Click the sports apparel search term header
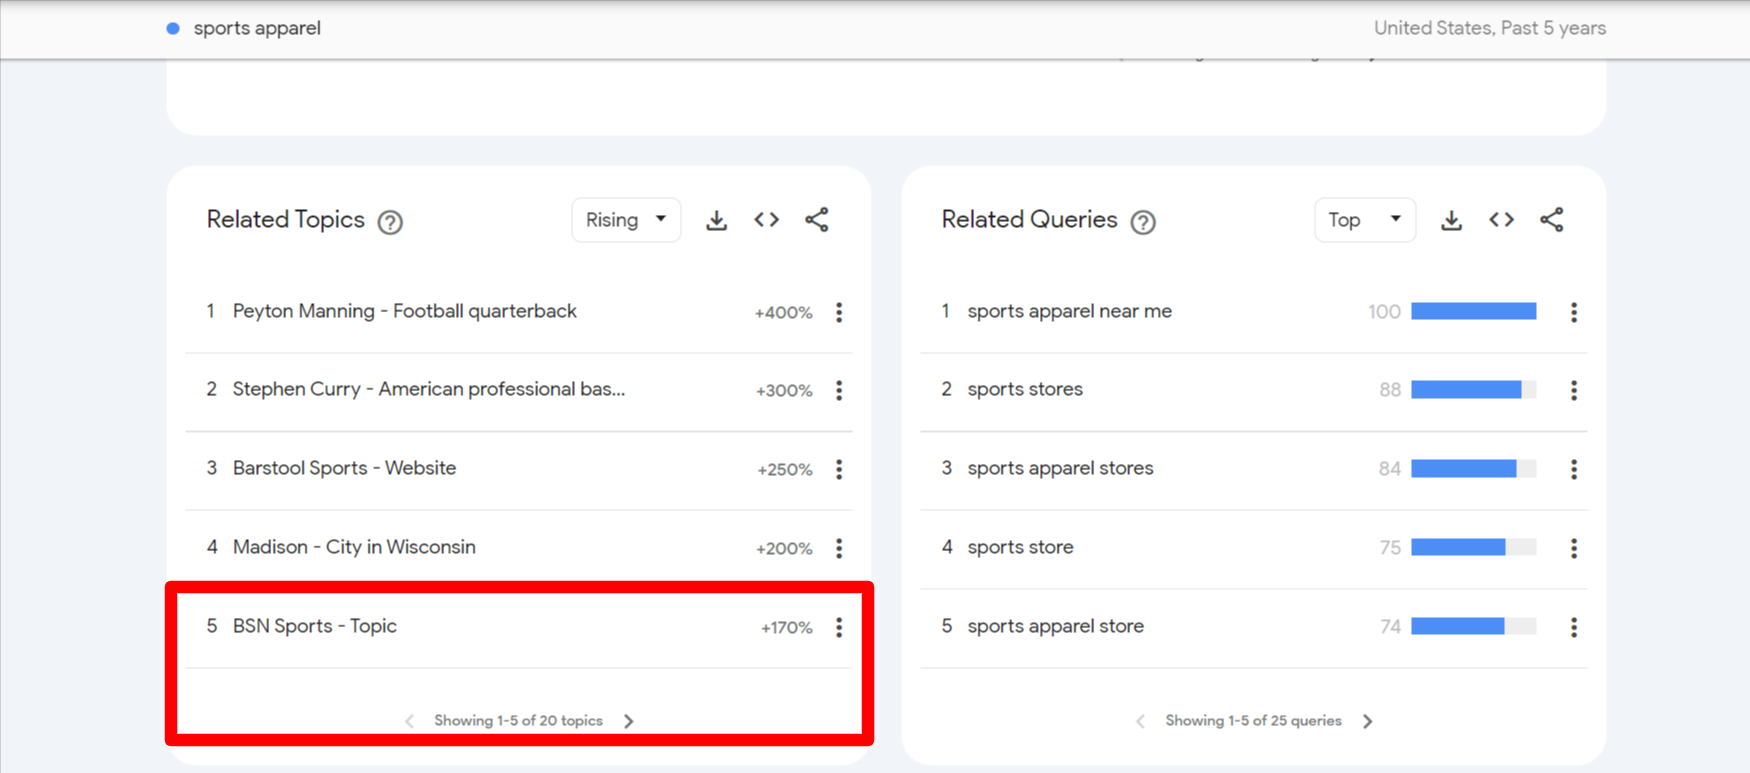Screen dimensions: 1750x773 tap(256, 28)
